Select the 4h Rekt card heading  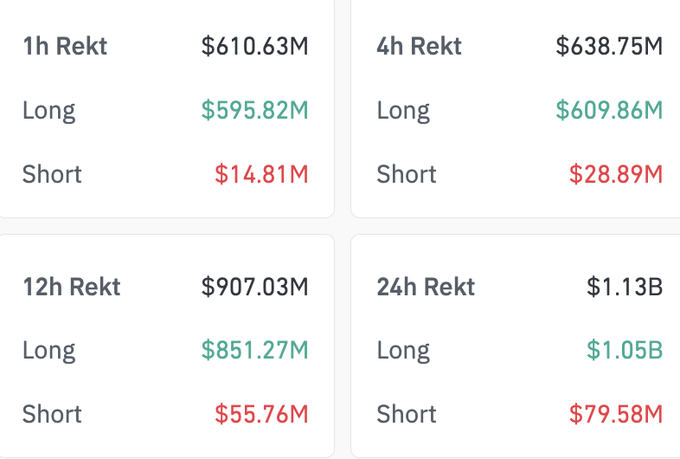419,46
